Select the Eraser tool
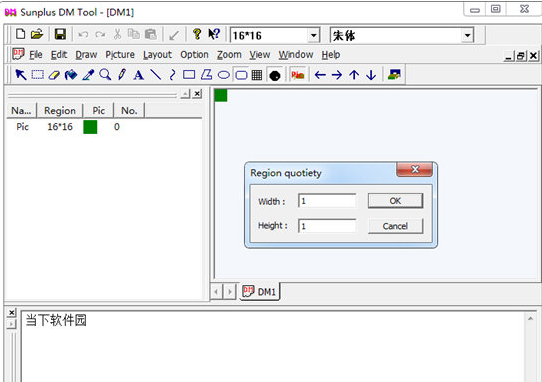Viewport: 542px width, 382px height. tap(54, 75)
